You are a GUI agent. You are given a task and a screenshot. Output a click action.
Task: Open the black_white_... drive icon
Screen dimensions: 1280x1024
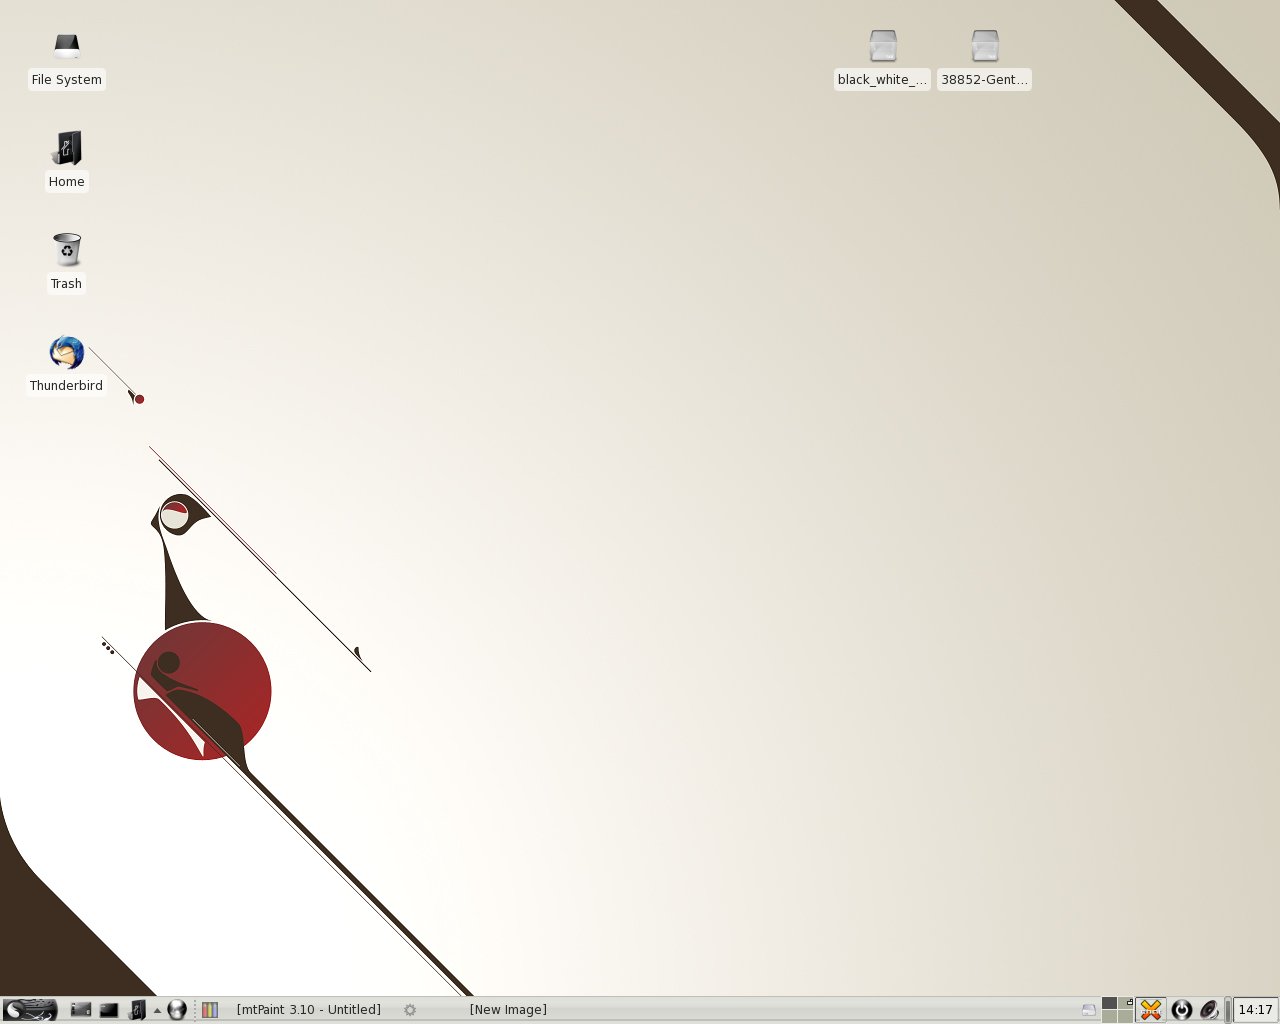(882, 46)
